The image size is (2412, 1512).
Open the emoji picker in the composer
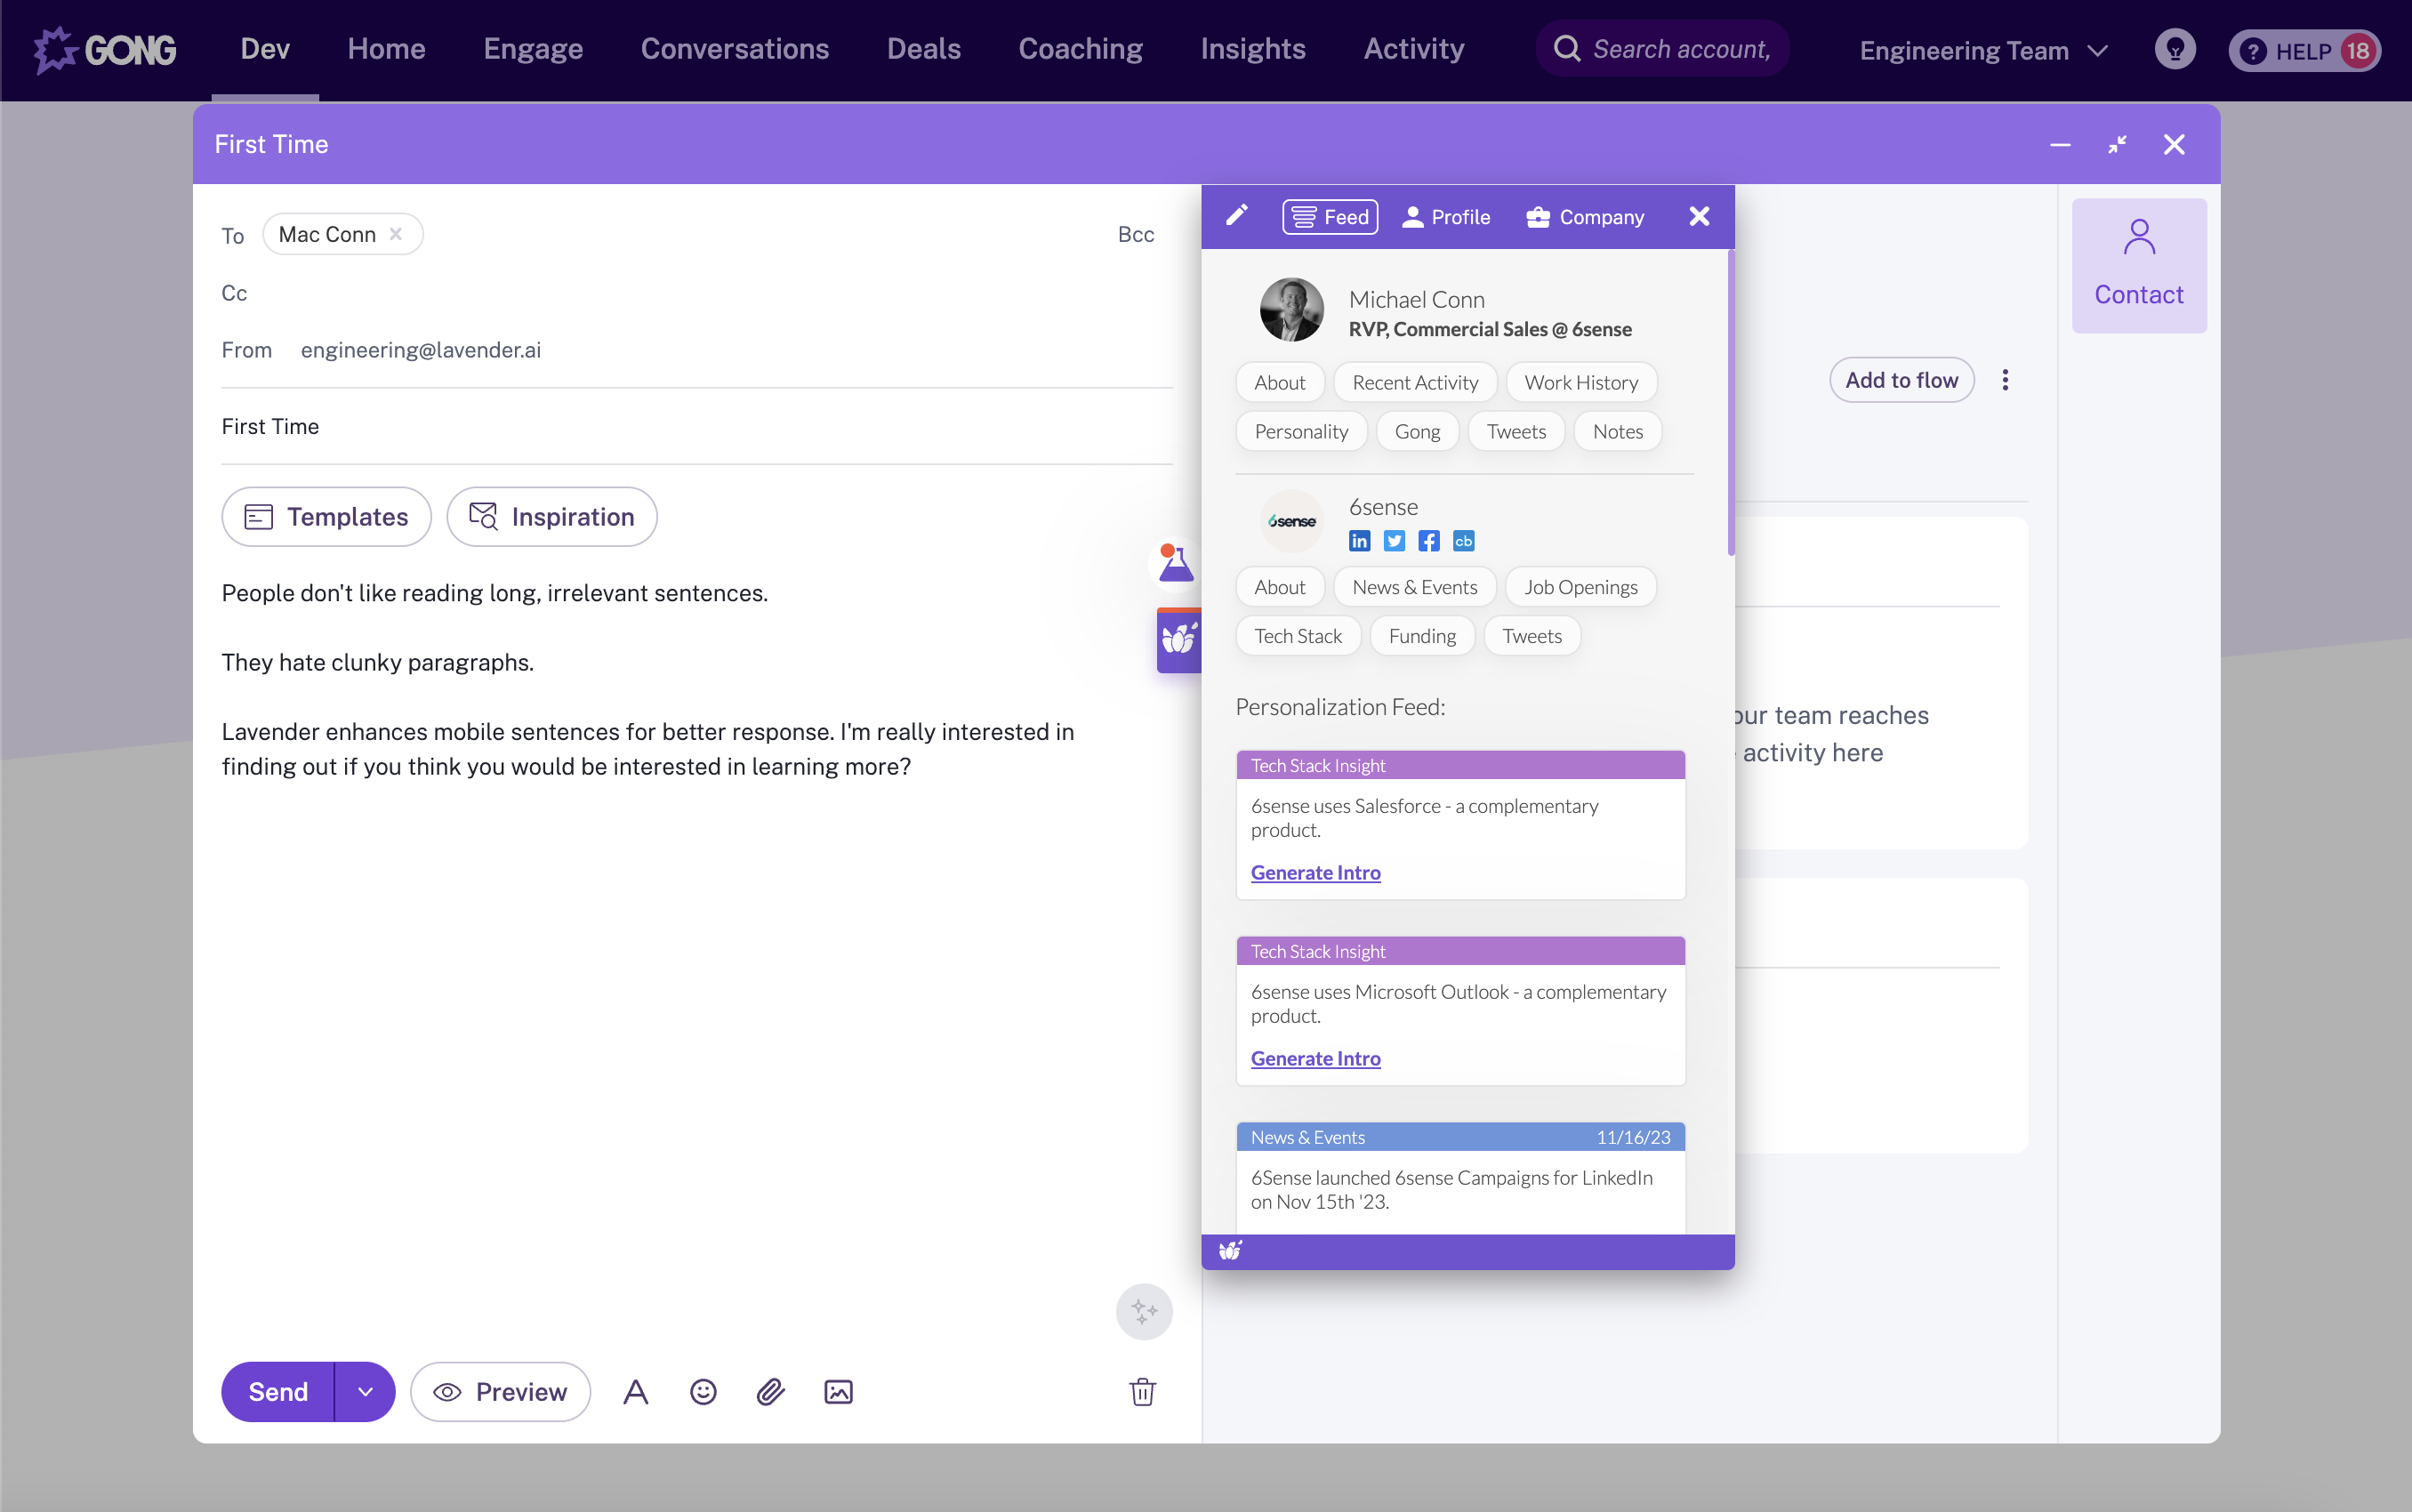(703, 1391)
